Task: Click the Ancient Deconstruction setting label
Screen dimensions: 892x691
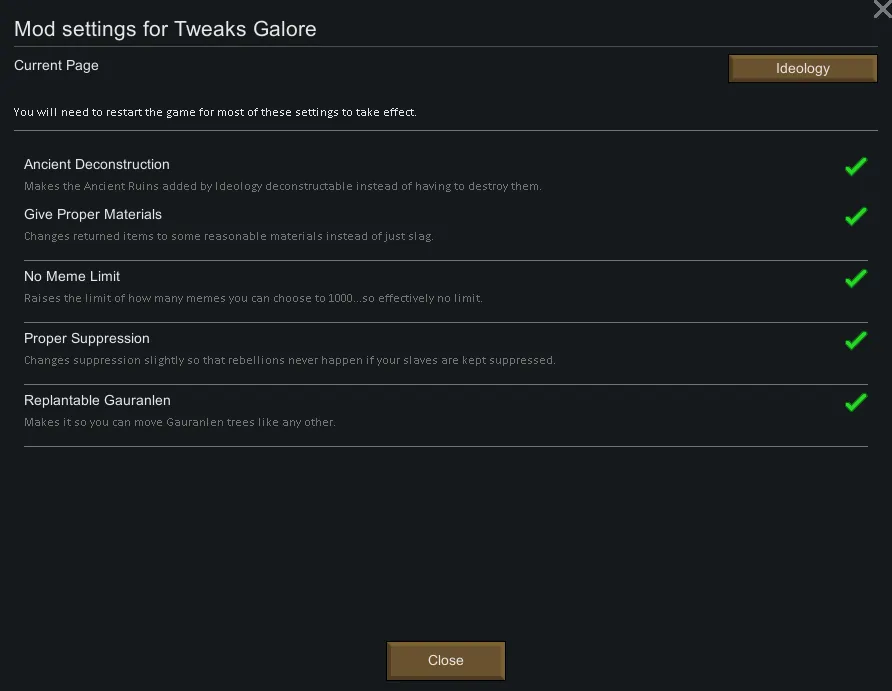Action: click(97, 164)
